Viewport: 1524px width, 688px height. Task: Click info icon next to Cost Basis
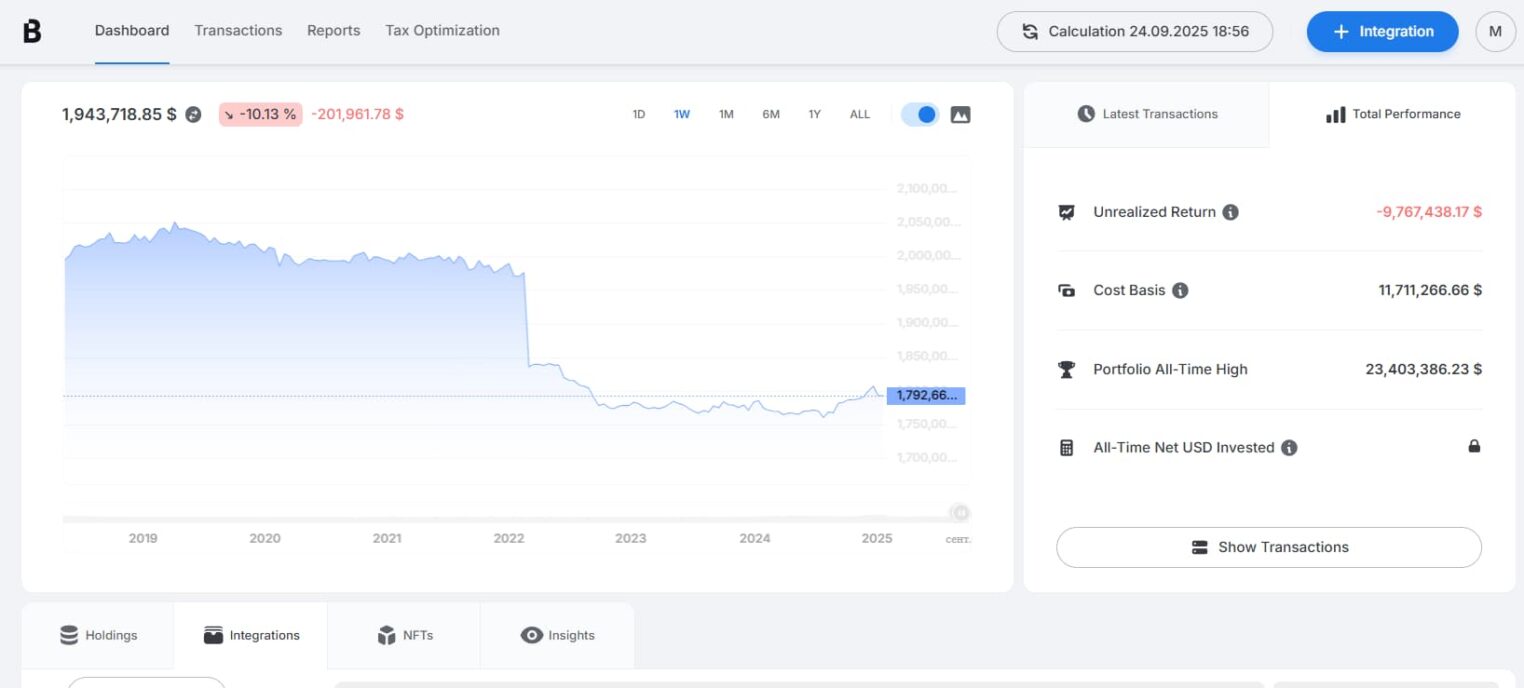point(1180,291)
